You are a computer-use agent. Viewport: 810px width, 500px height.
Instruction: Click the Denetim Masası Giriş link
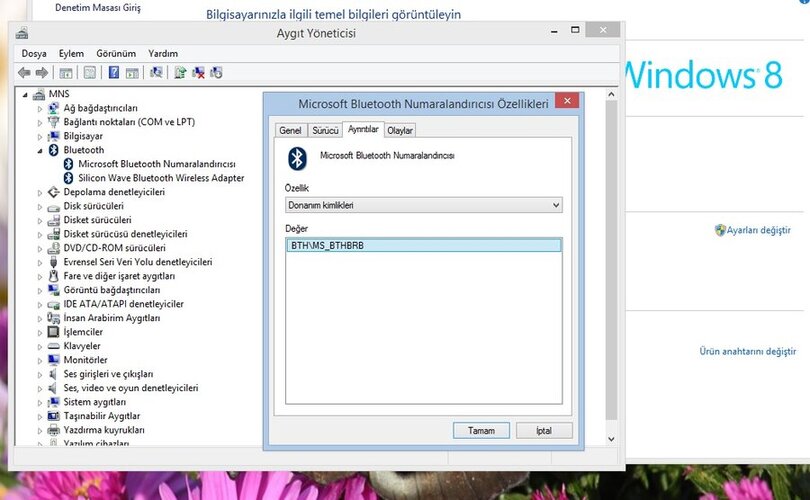98,8
